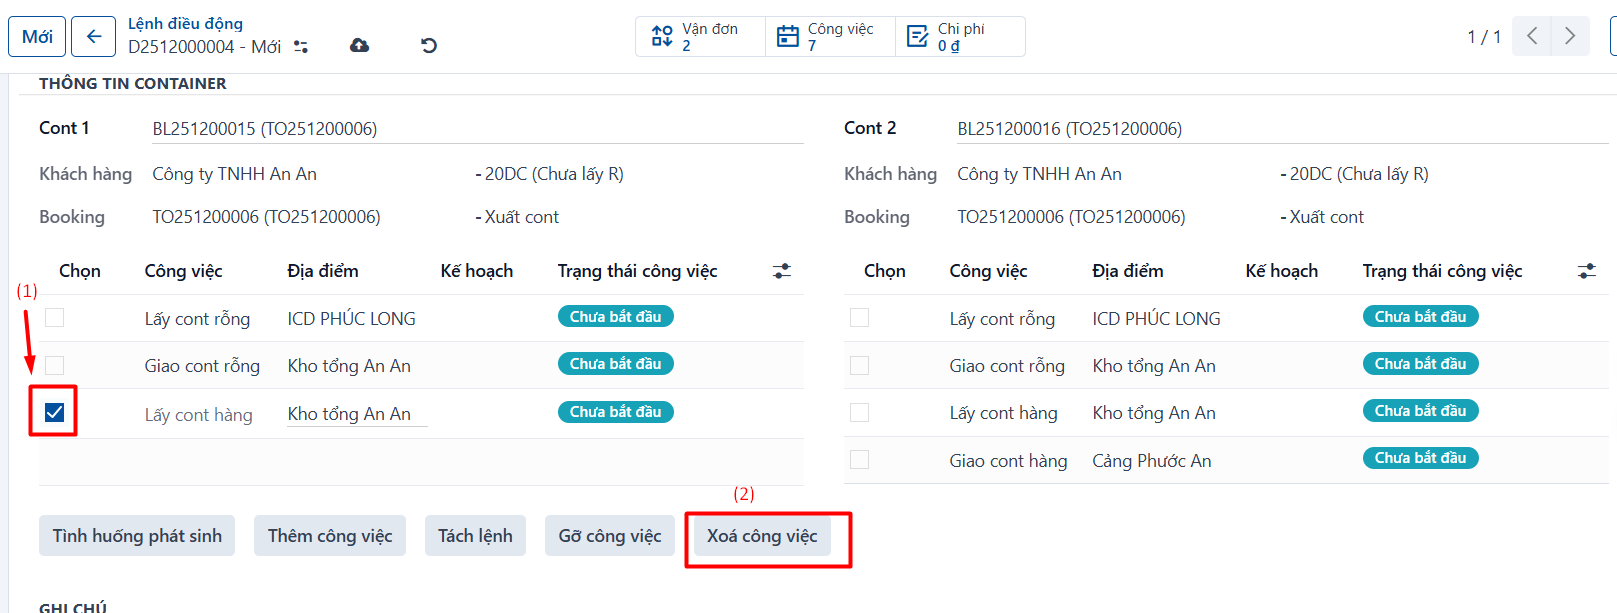Open Cont 1 column settings adjuster icon
The height and width of the screenshot is (613, 1617).
pos(782,271)
